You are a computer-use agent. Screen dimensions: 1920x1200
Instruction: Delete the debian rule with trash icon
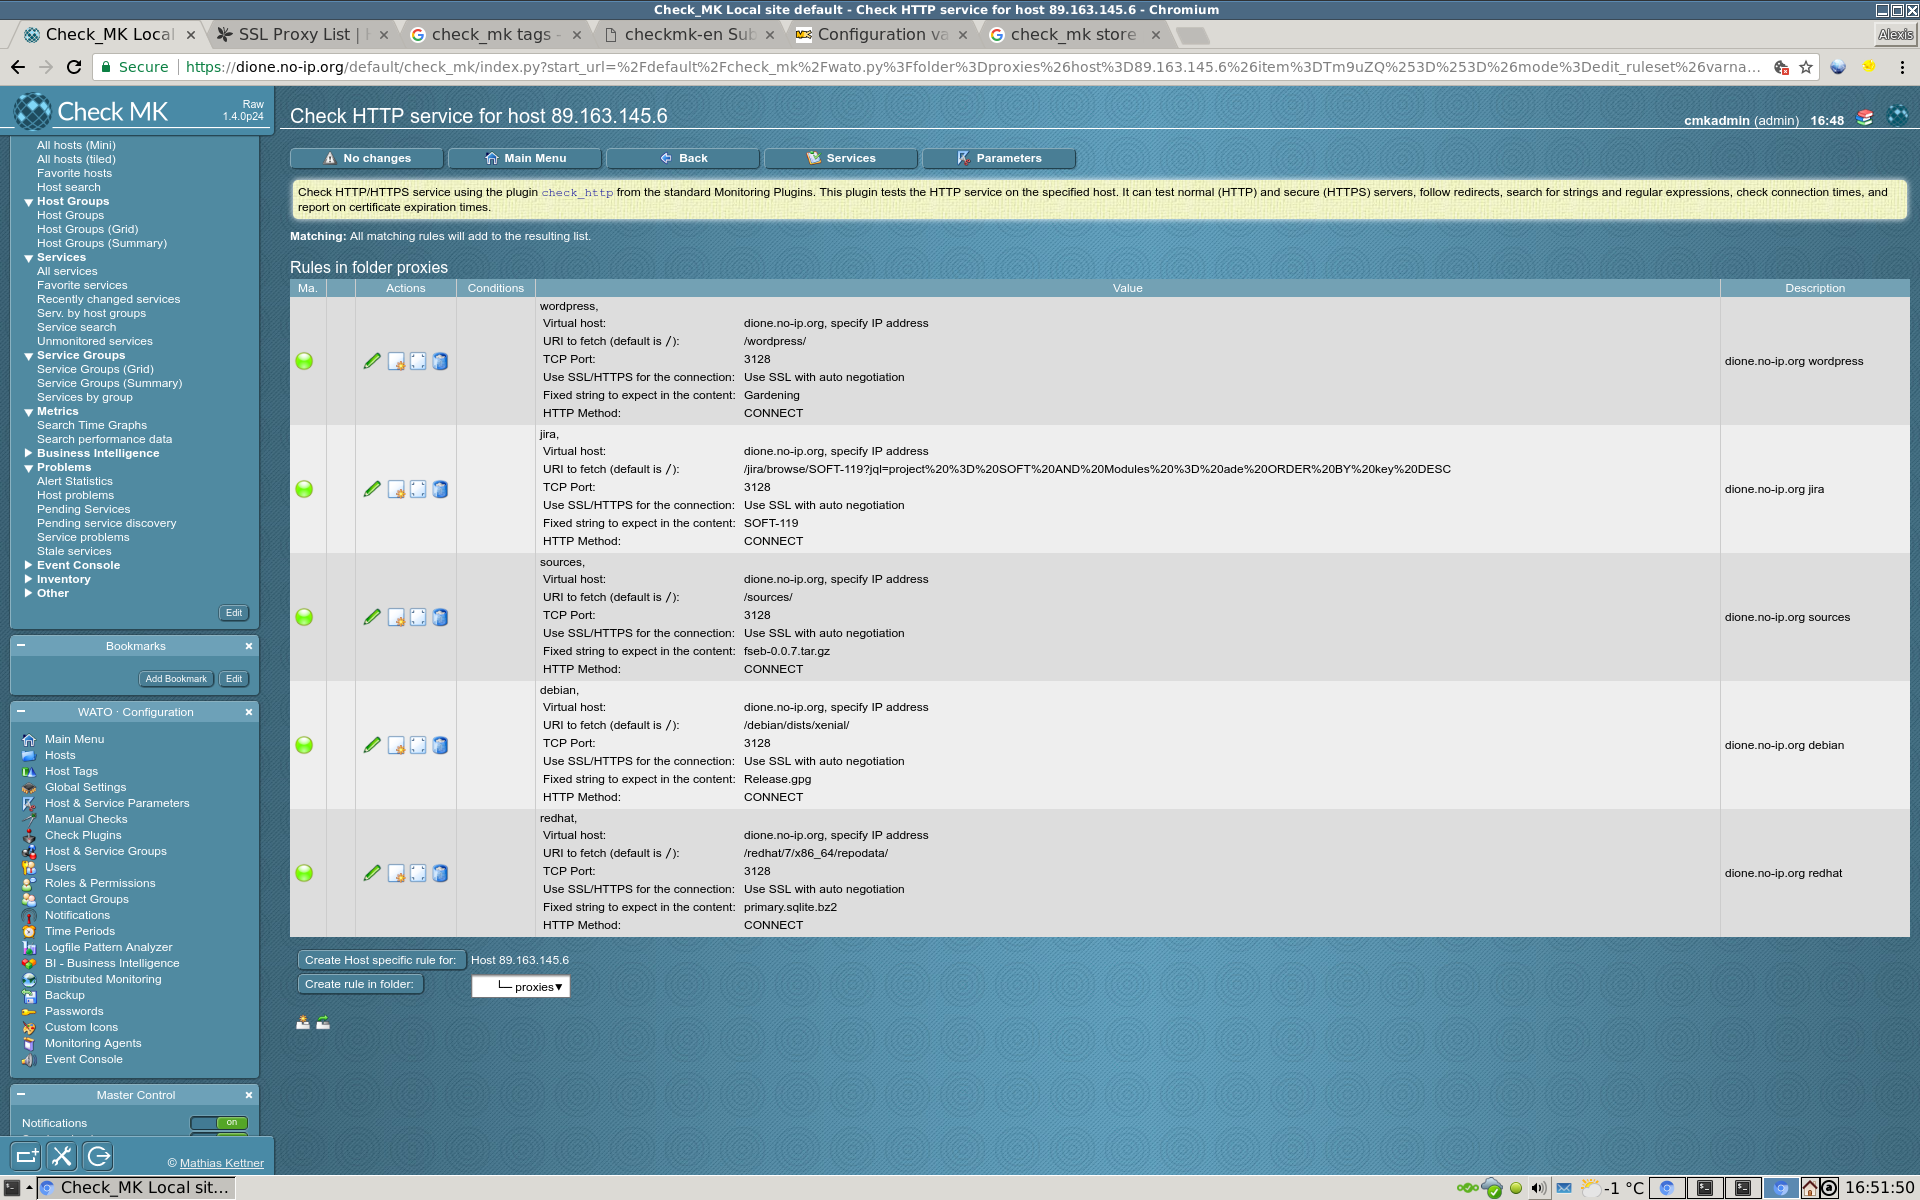pos(440,745)
